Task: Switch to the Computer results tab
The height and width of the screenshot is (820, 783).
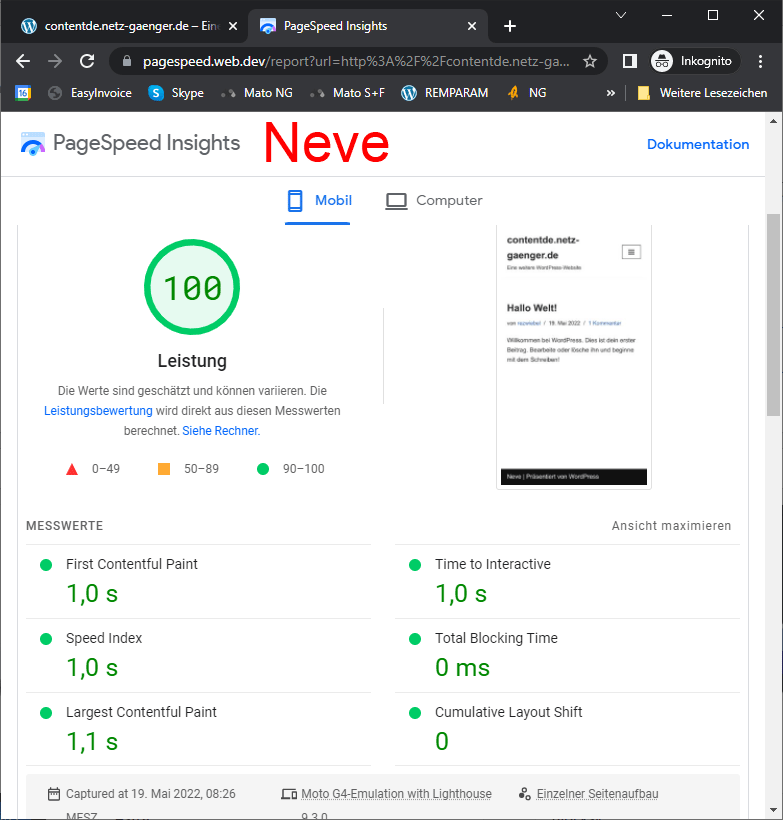Action: pos(434,200)
